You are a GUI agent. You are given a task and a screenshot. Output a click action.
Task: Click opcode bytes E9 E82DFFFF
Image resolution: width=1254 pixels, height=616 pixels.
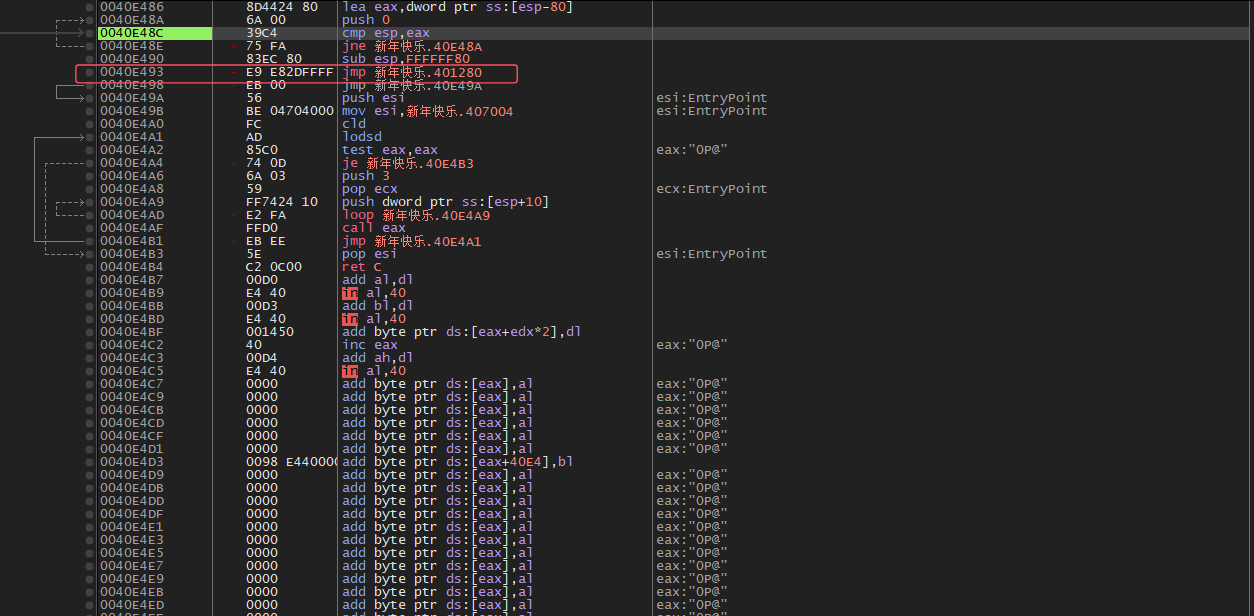coord(290,72)
